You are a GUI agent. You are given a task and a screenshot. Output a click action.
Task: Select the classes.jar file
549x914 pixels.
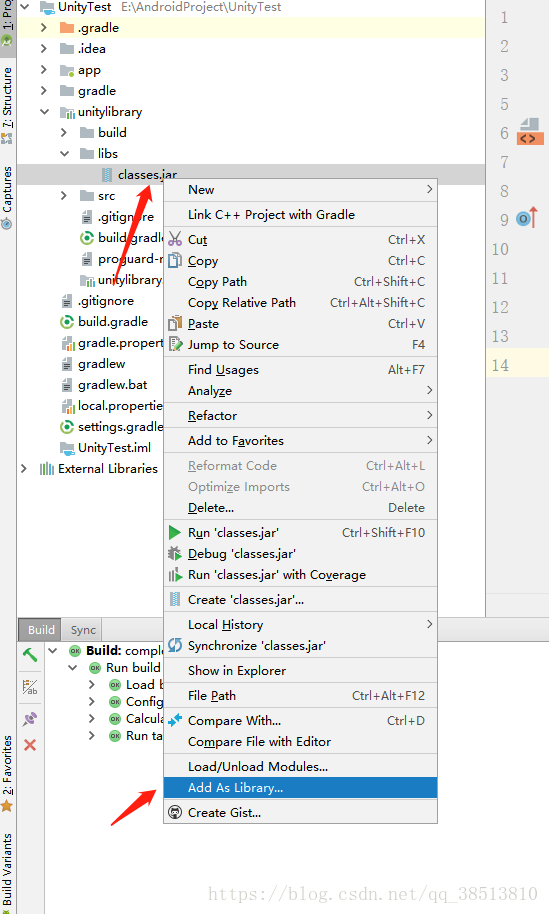coord(147,174)
